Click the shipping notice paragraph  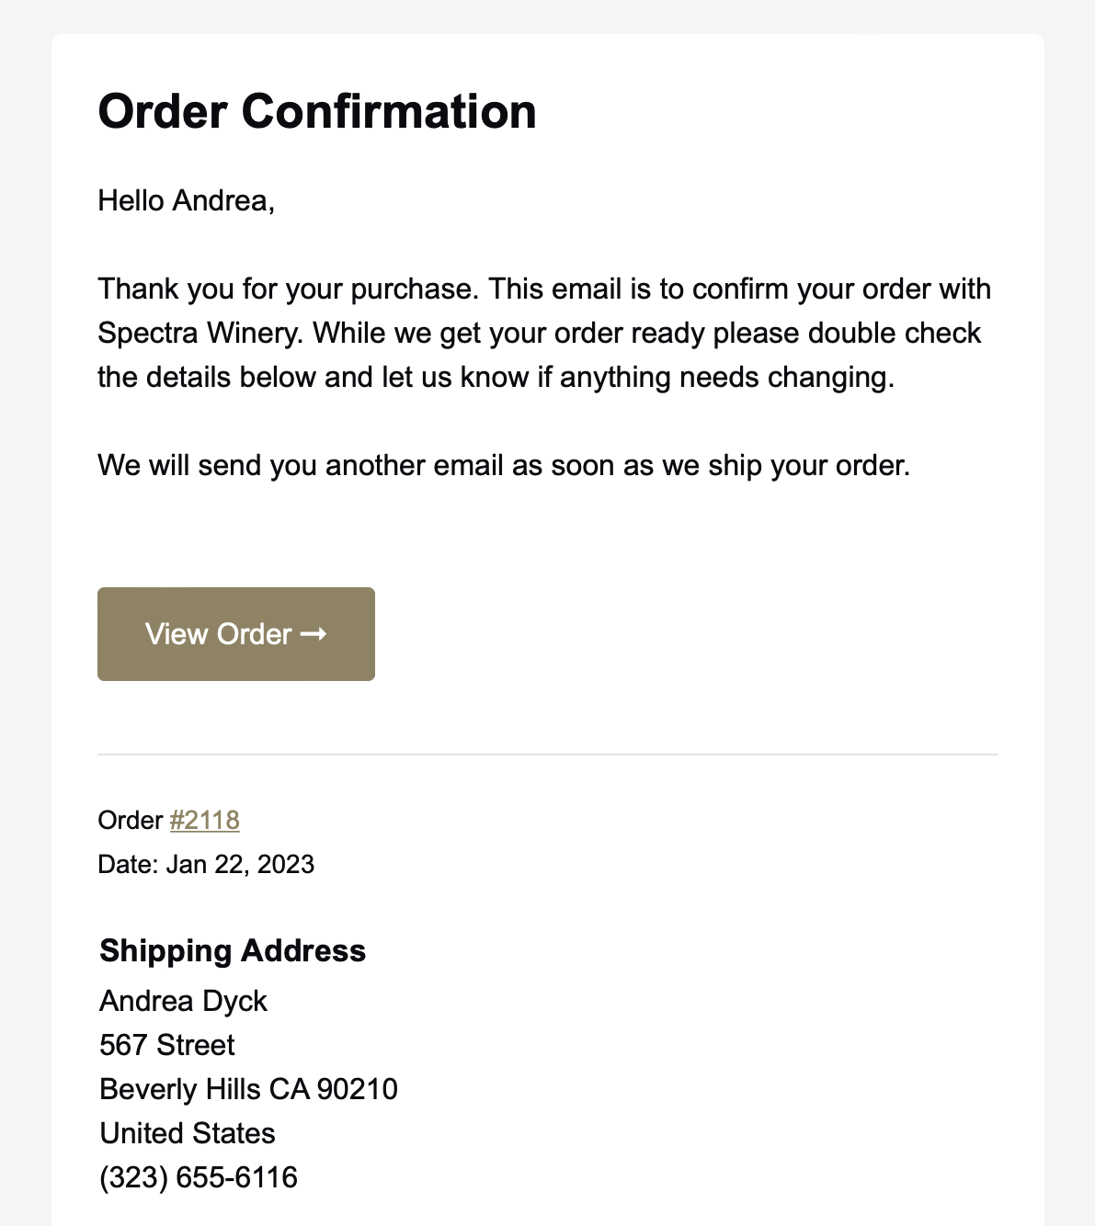[x=503, y=465]
